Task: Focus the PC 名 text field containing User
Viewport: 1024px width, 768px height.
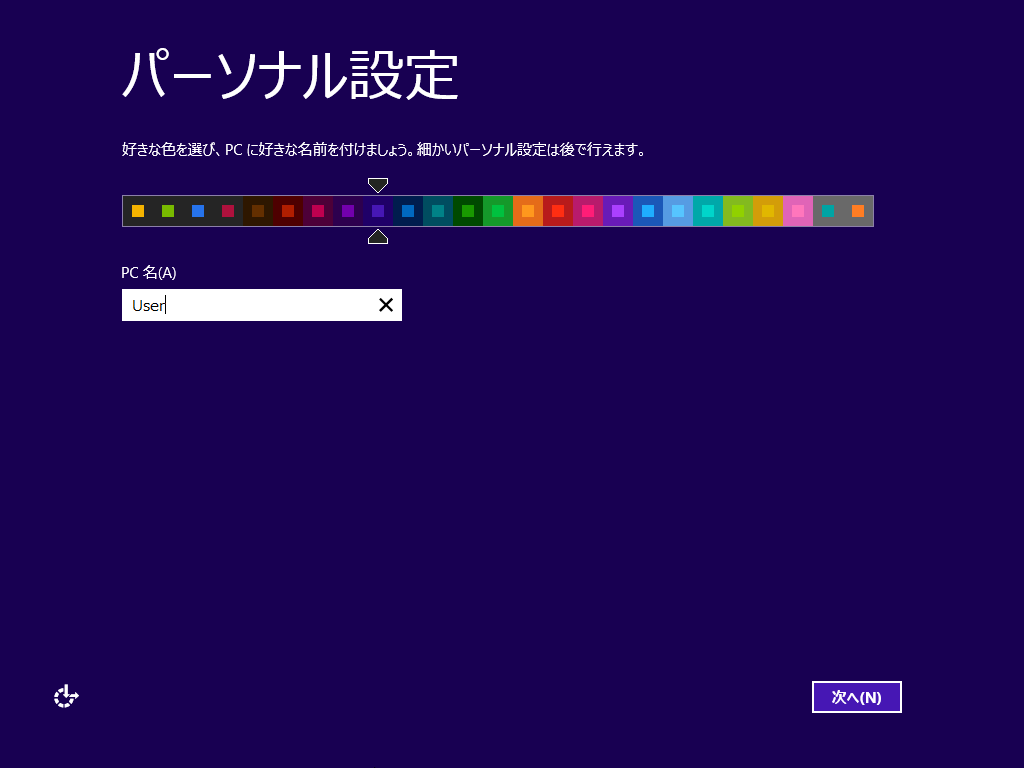Action: pos(261,305)
